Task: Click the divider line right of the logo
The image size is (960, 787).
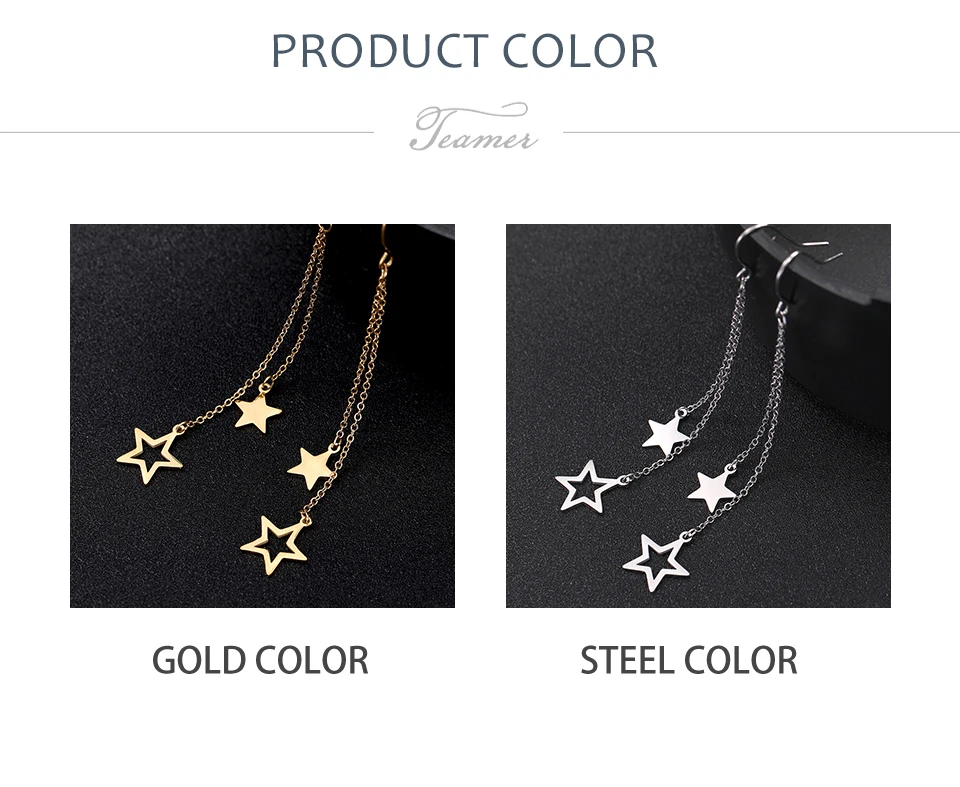Action: [761, 132]
